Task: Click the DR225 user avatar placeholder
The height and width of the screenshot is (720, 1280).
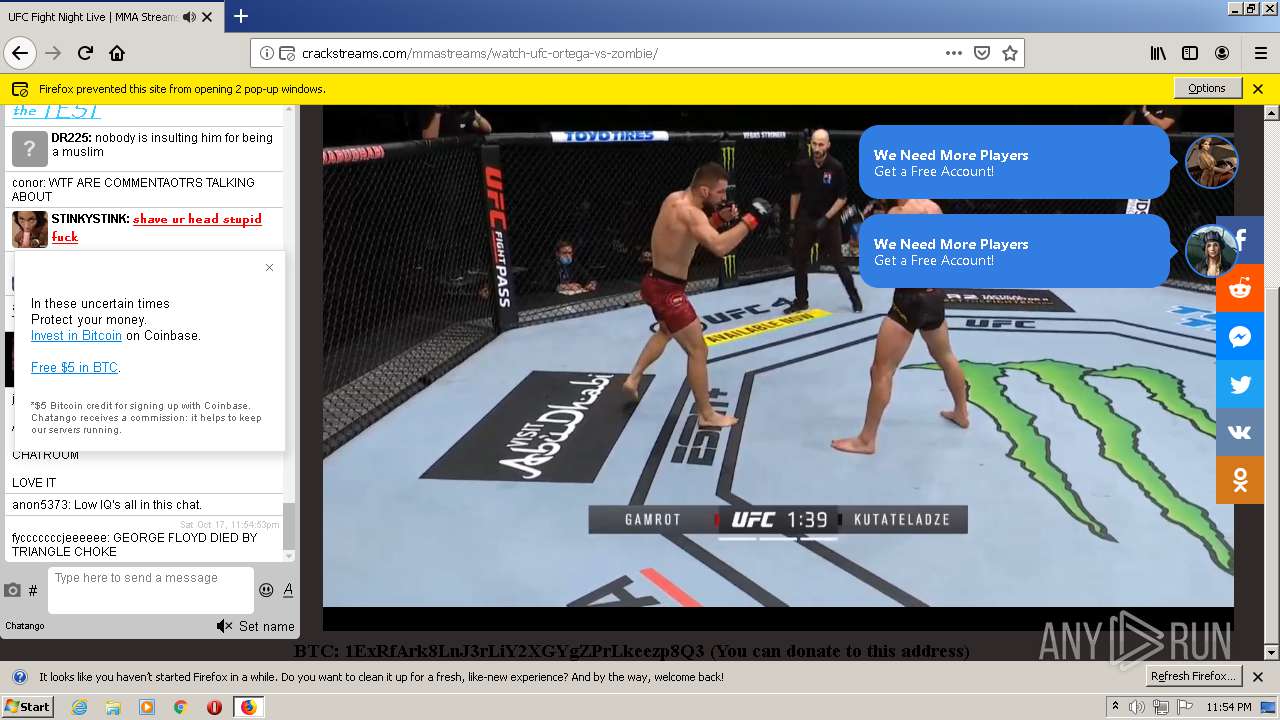Action: [29, 148]
